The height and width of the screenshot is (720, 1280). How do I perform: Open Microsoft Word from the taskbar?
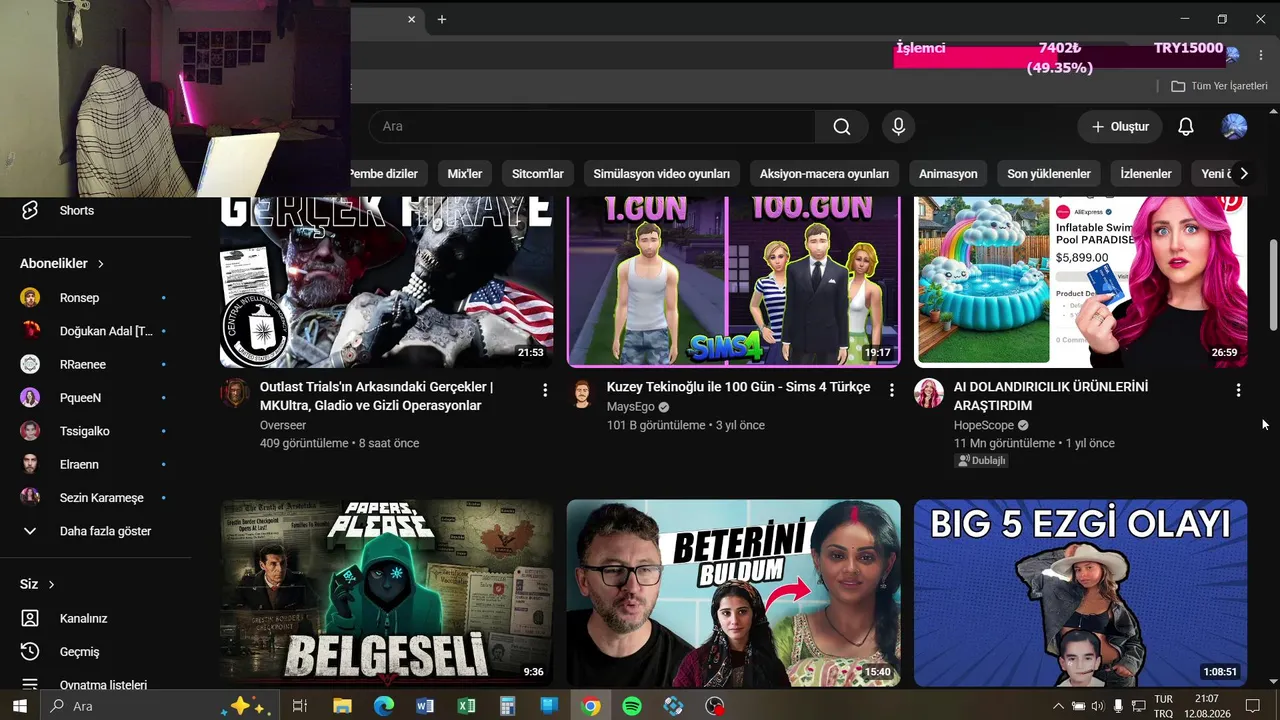coord(425,706)
